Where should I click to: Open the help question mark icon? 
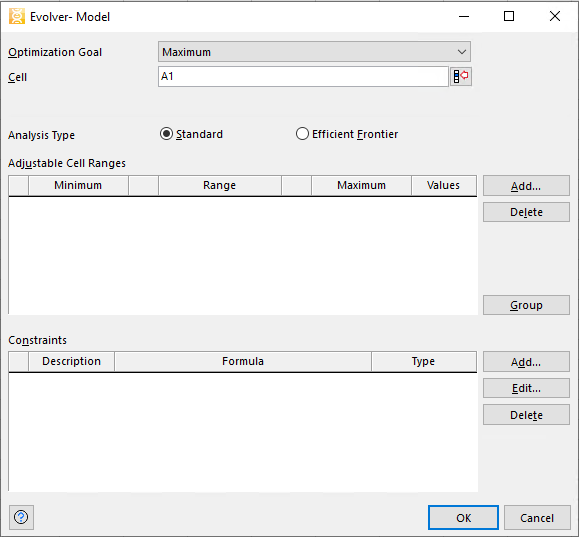21,517
